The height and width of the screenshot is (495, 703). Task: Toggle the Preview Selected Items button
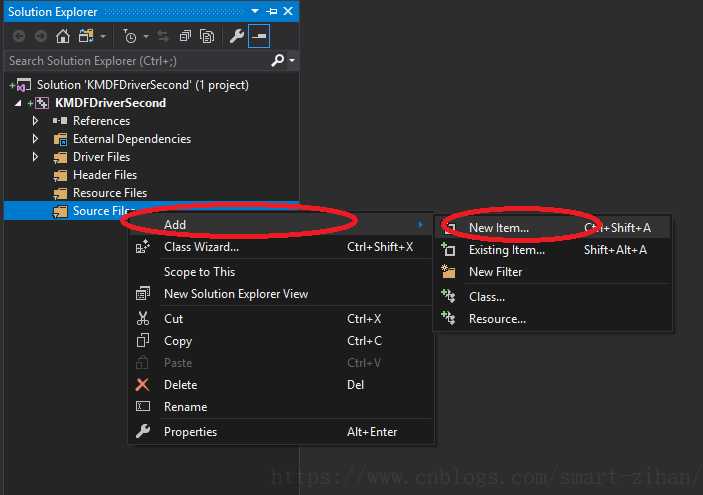(259, 36)
